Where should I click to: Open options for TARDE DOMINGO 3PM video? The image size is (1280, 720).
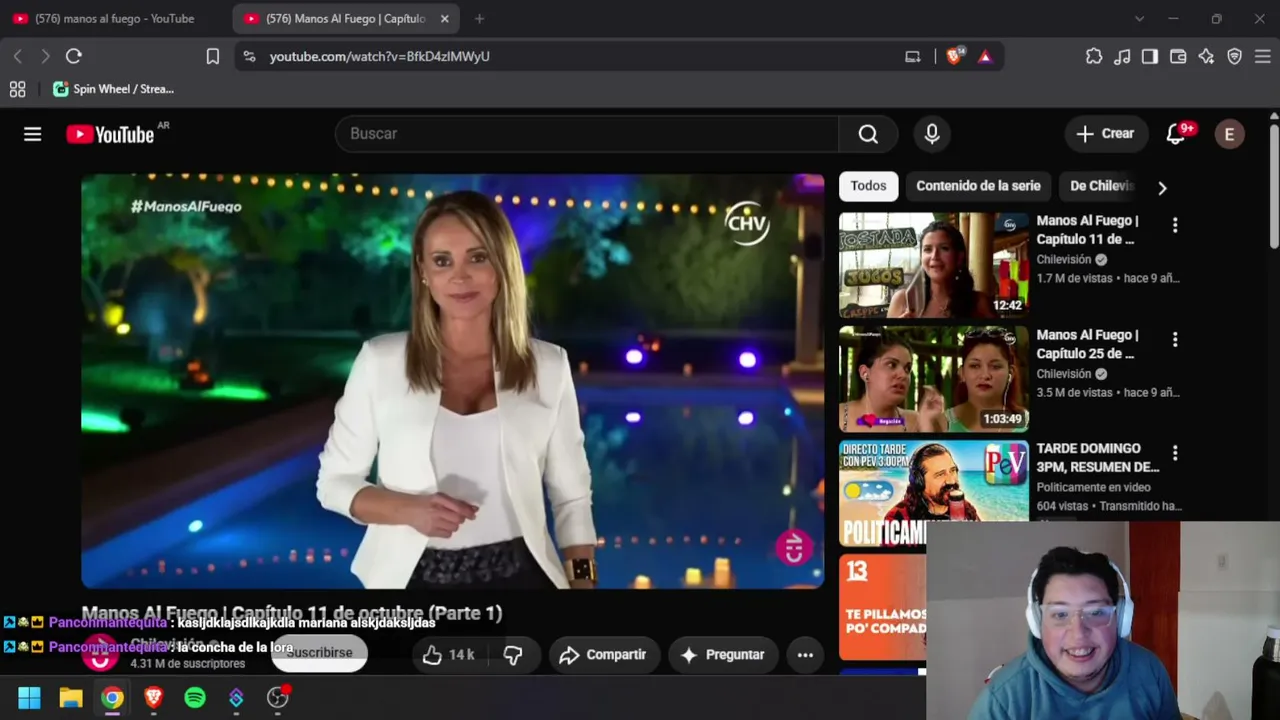click(x=1175, y=454)
